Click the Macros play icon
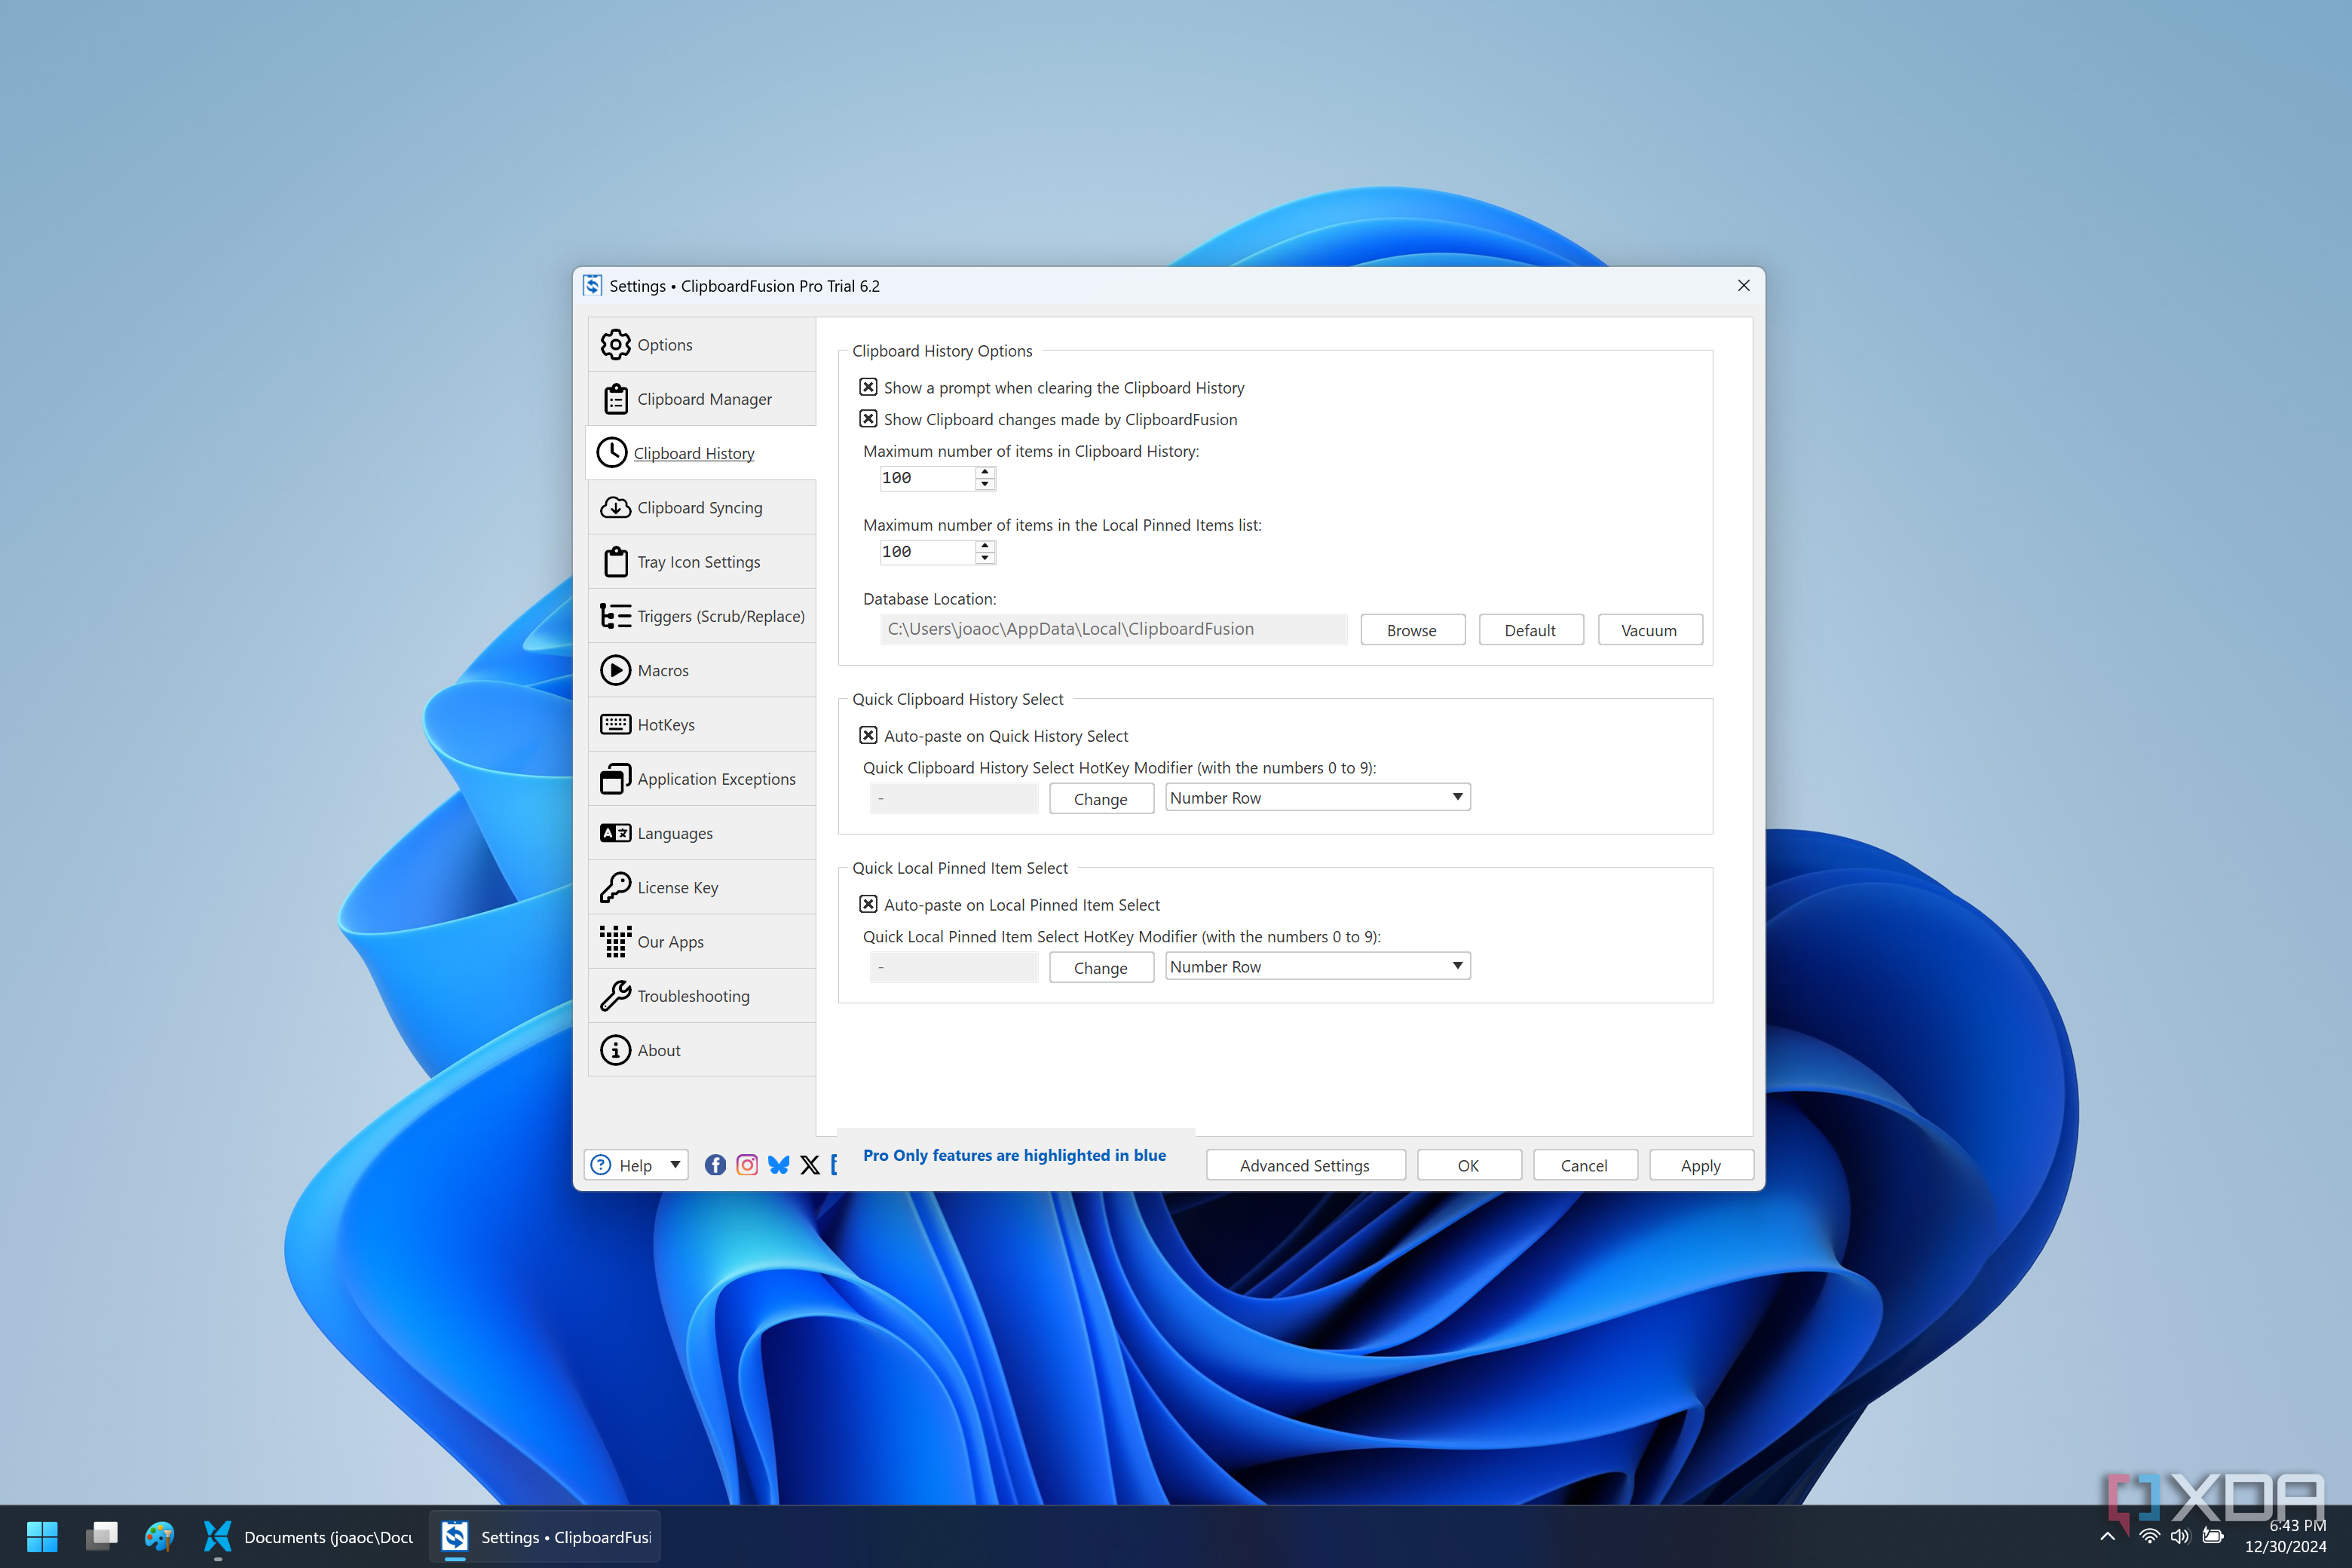 [x=615, y=670]
